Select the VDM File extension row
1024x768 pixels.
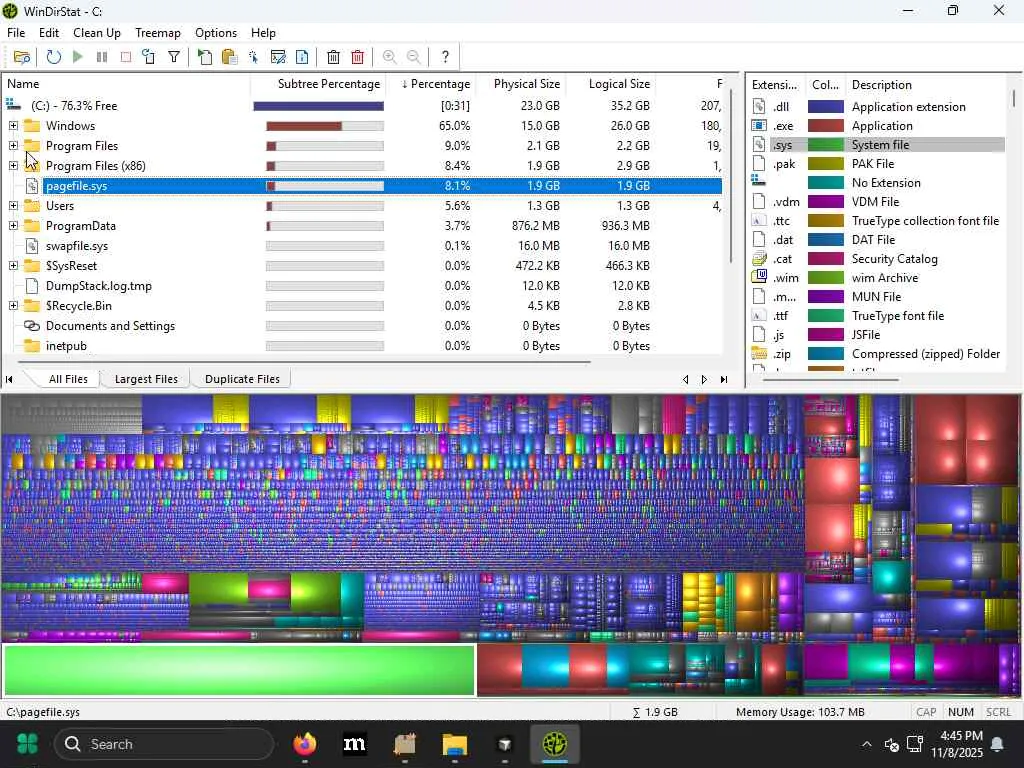pos(877,201)
